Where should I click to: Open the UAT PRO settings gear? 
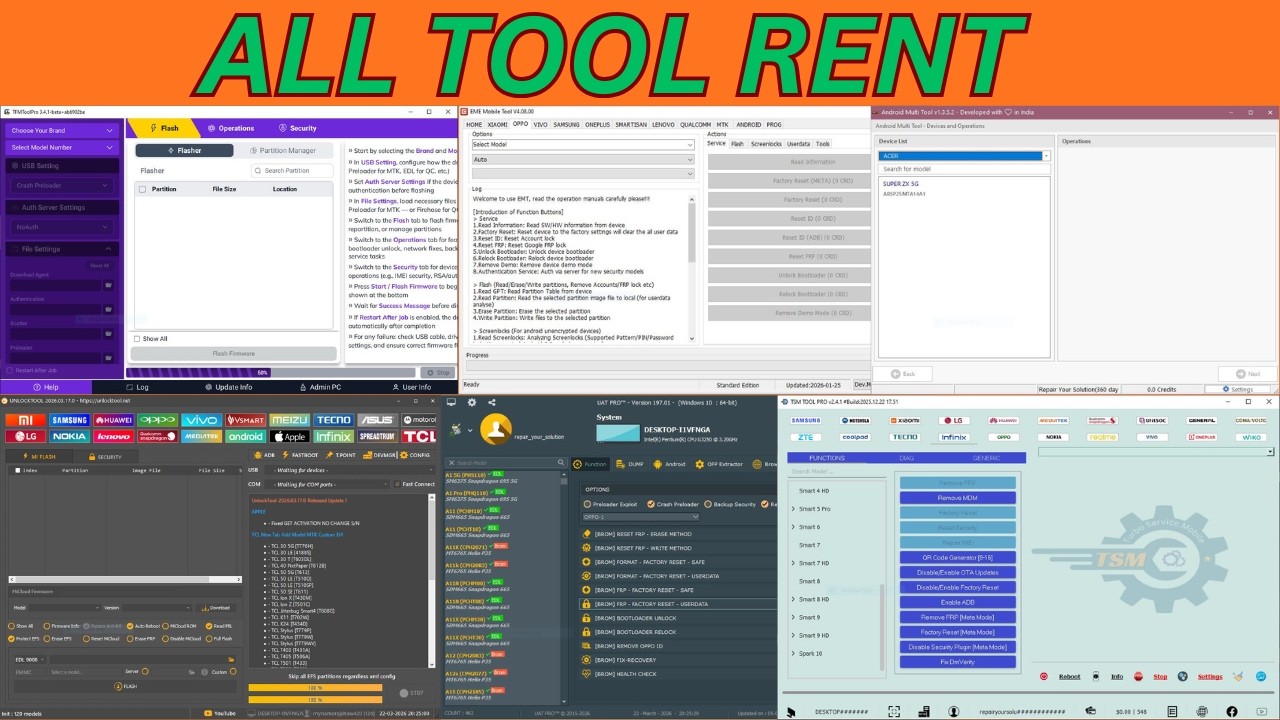click(472, 403)
